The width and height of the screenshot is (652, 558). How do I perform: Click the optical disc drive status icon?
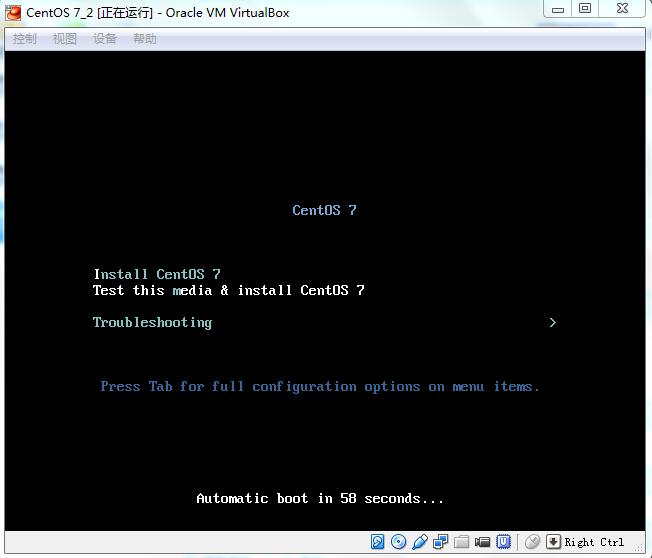tap(399, 542)
